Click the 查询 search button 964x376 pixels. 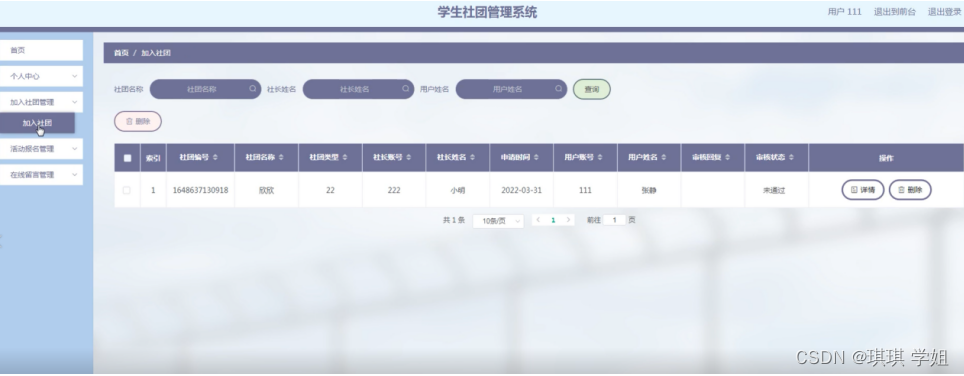591,90
